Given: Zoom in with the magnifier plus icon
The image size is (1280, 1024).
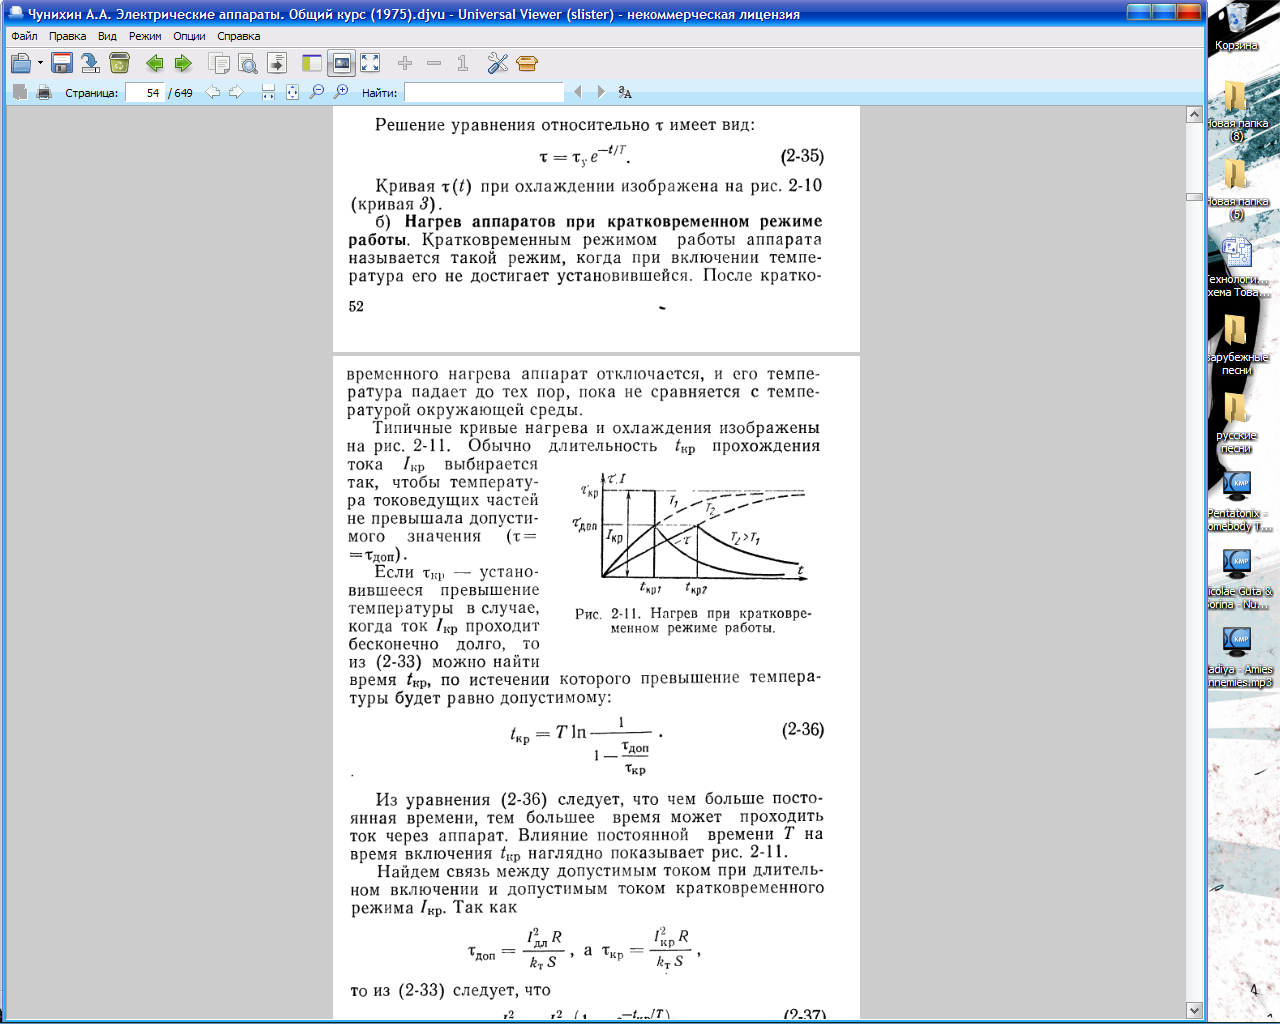Looking at the screenshot, I should point(341,92).
